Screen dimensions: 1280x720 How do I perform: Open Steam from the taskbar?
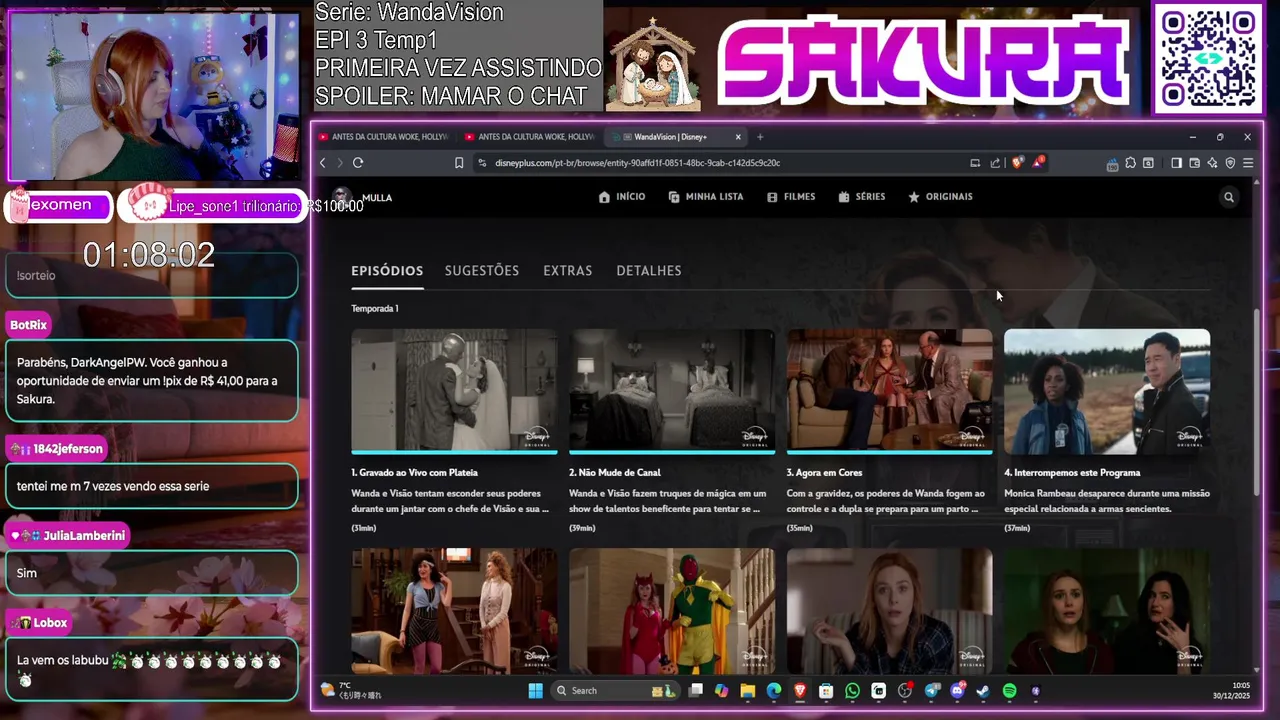(983, 691)
